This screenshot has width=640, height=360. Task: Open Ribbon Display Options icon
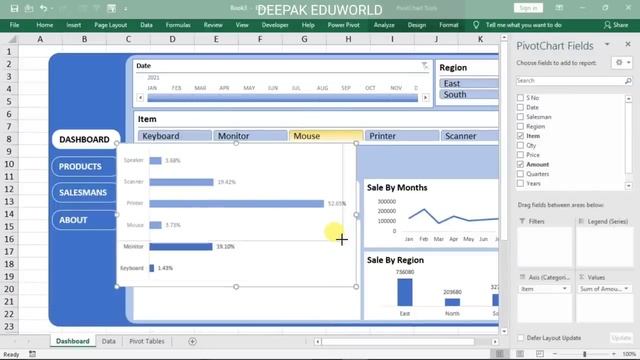pos(559,8)
